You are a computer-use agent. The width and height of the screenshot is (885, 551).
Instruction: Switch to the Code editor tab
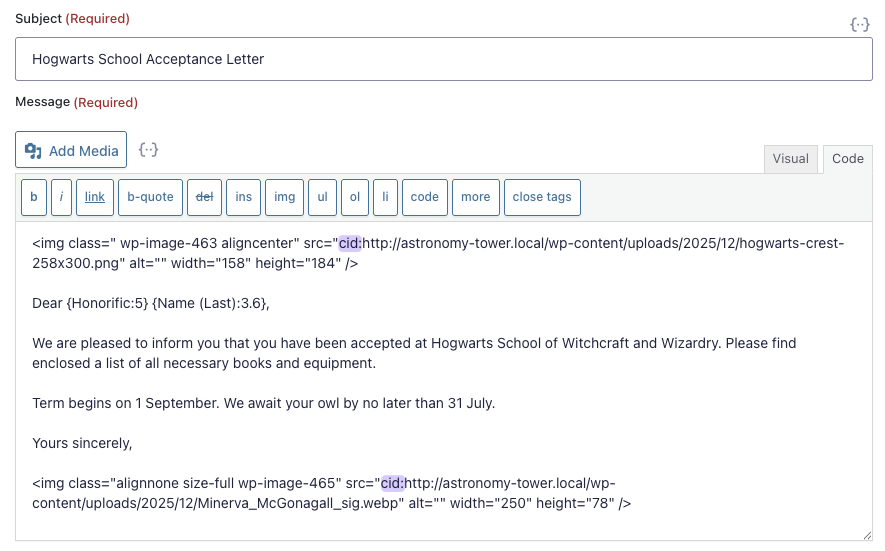pyautogui.click(x=847, y=159)
